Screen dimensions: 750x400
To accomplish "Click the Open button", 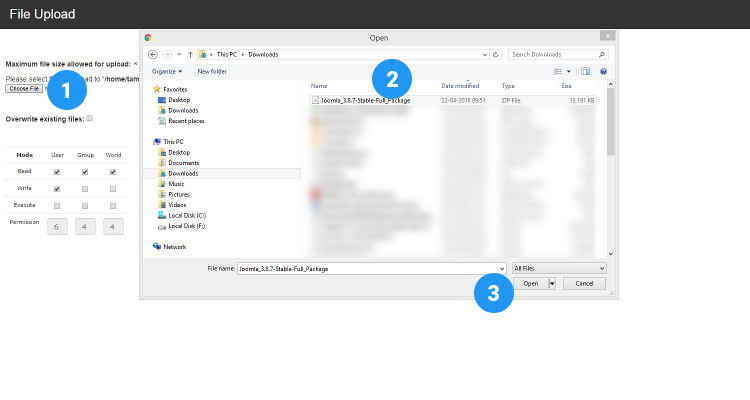I will [530, 284].
